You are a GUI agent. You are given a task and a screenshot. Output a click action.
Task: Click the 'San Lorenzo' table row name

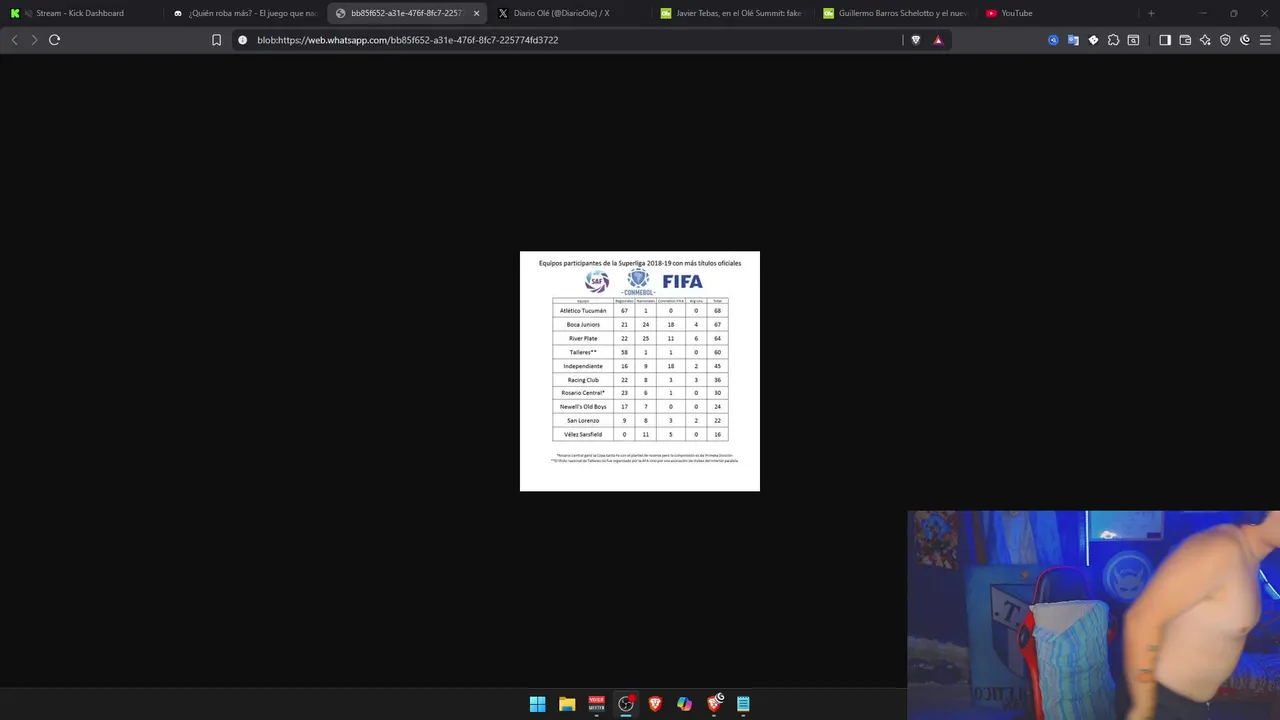[x=583, y=421]
